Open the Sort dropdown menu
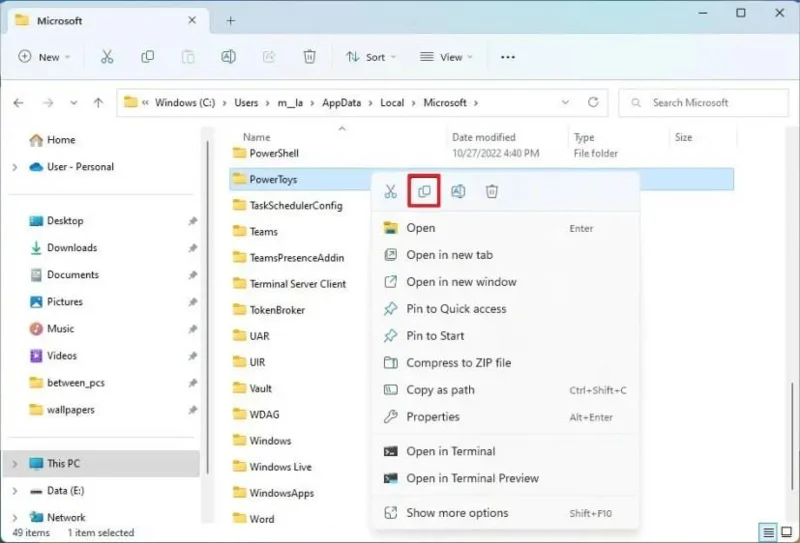The height and width of the screenshot is (543, 800). coord(370,57)
